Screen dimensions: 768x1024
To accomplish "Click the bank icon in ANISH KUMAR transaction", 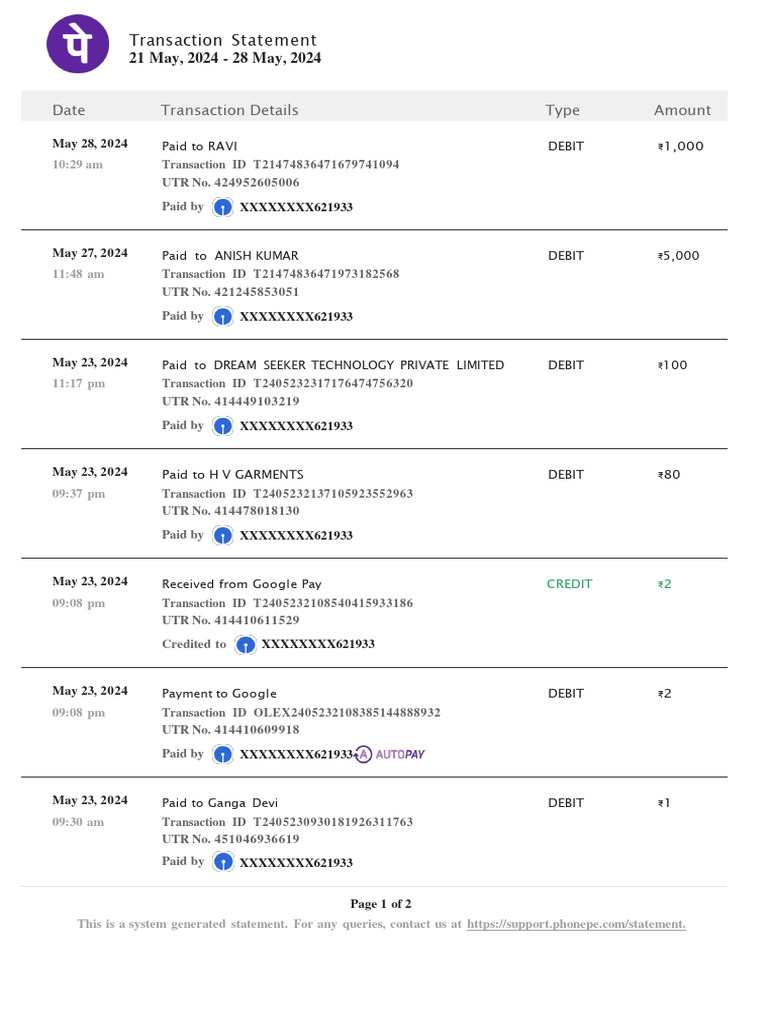I will pyautogui.click(x=223, y=317).
